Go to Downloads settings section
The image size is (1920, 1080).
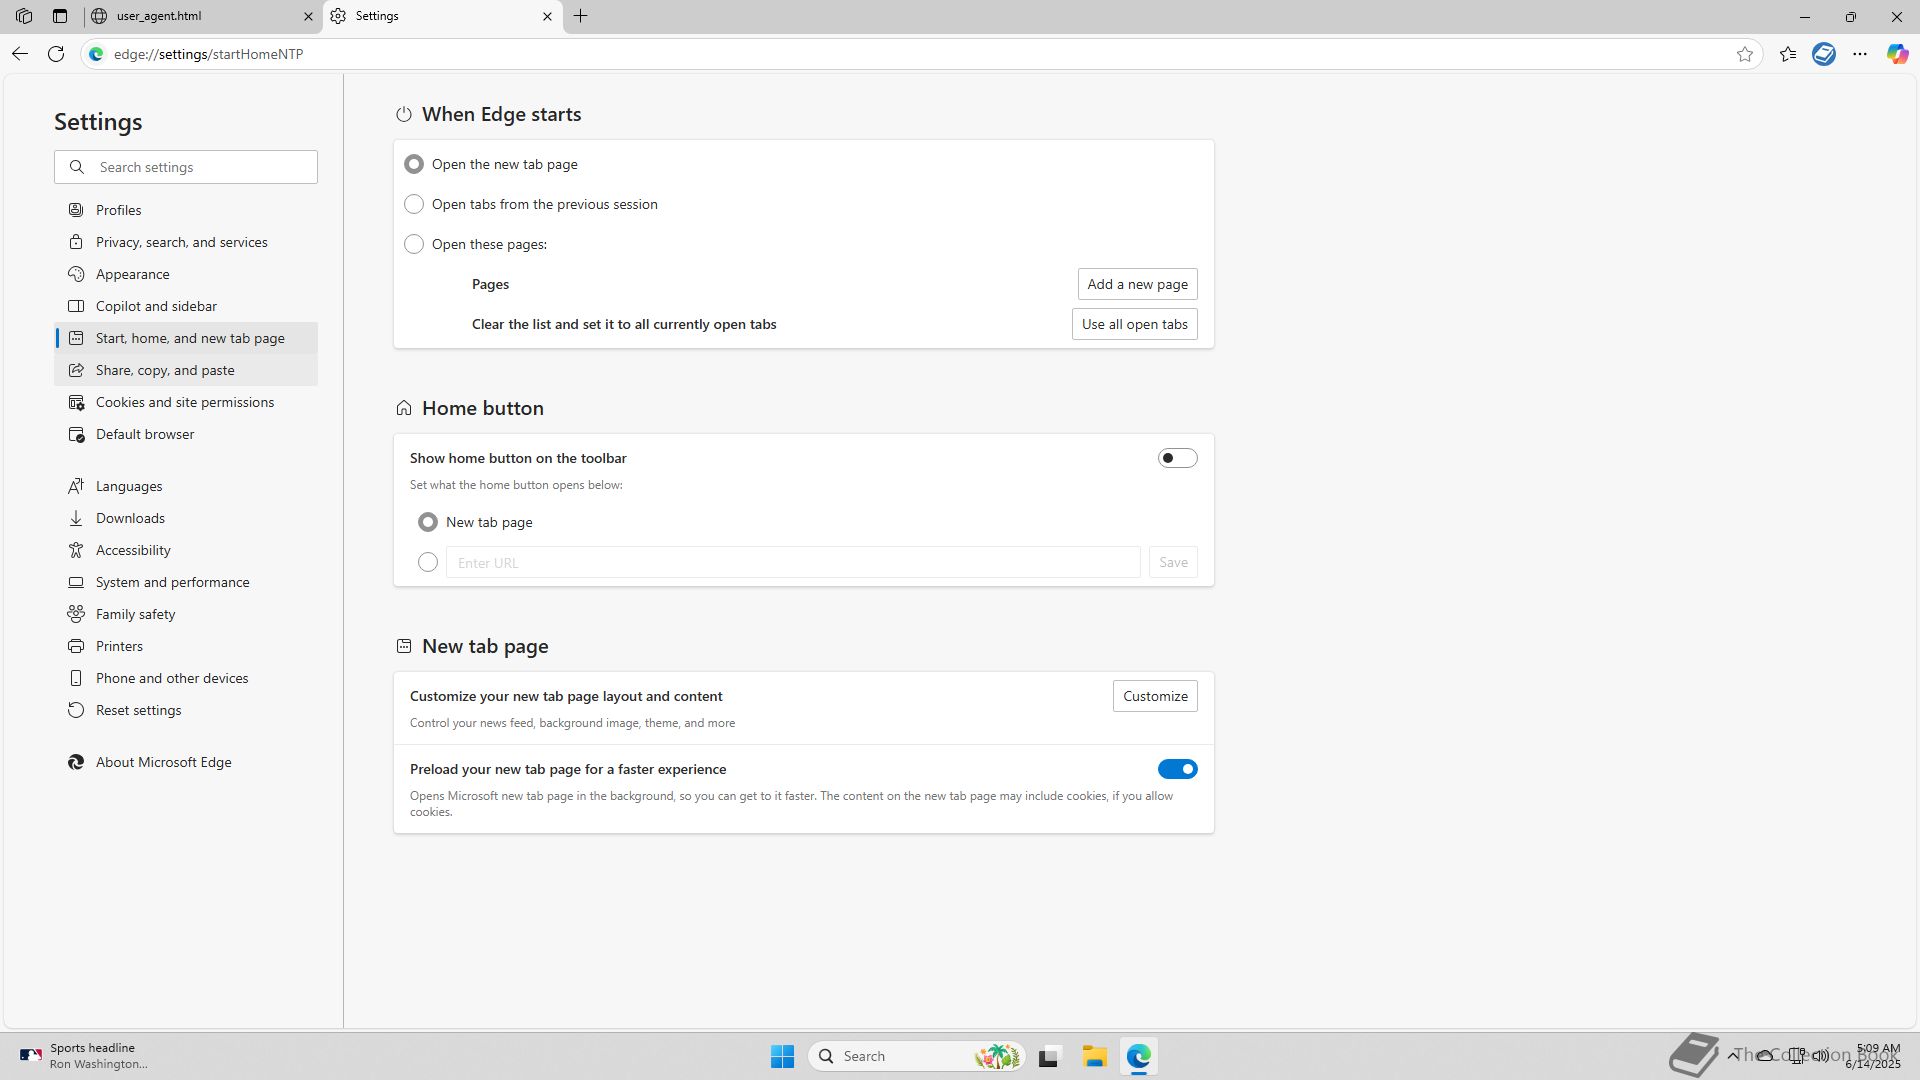tap(130, 518)
